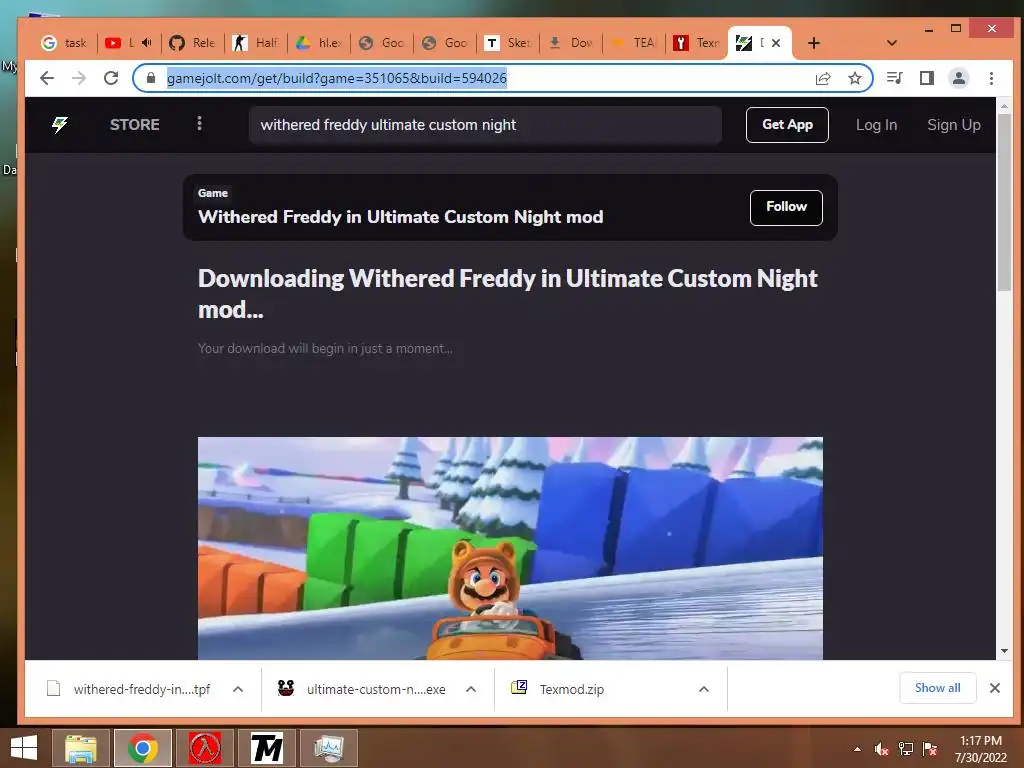Open the Half-Life taskbar icon

pos(205,748)
